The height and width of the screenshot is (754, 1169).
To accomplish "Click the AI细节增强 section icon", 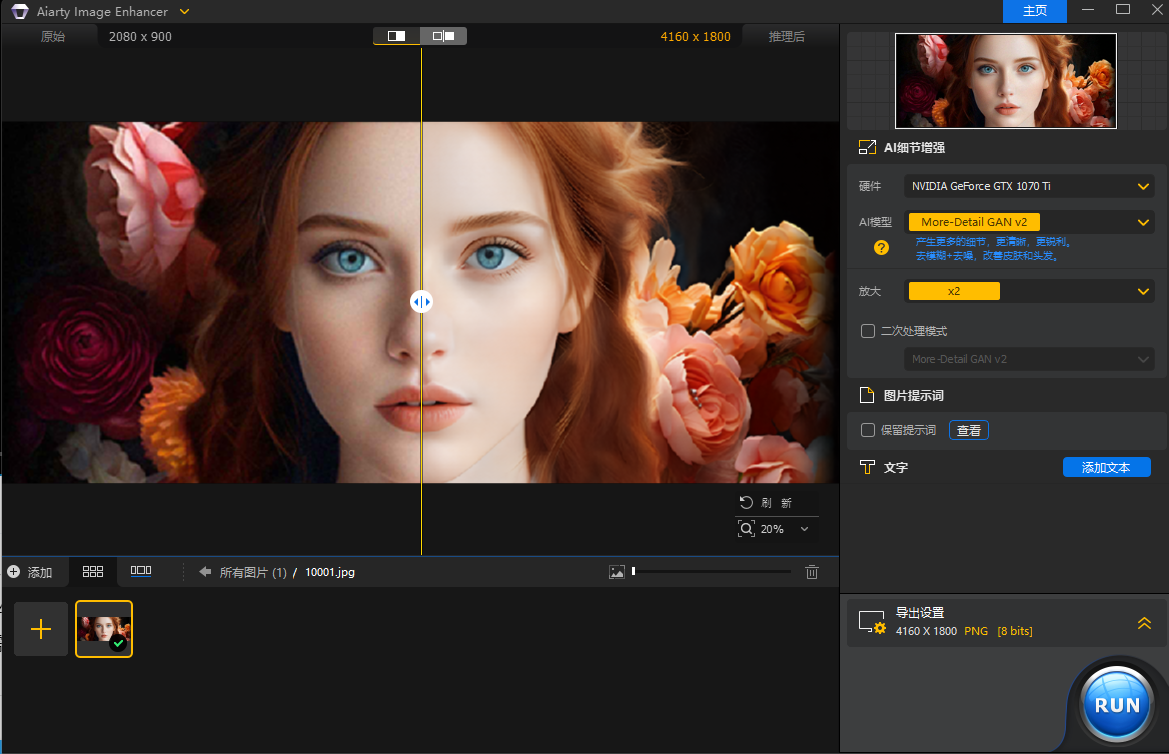I will click(867, 147).
